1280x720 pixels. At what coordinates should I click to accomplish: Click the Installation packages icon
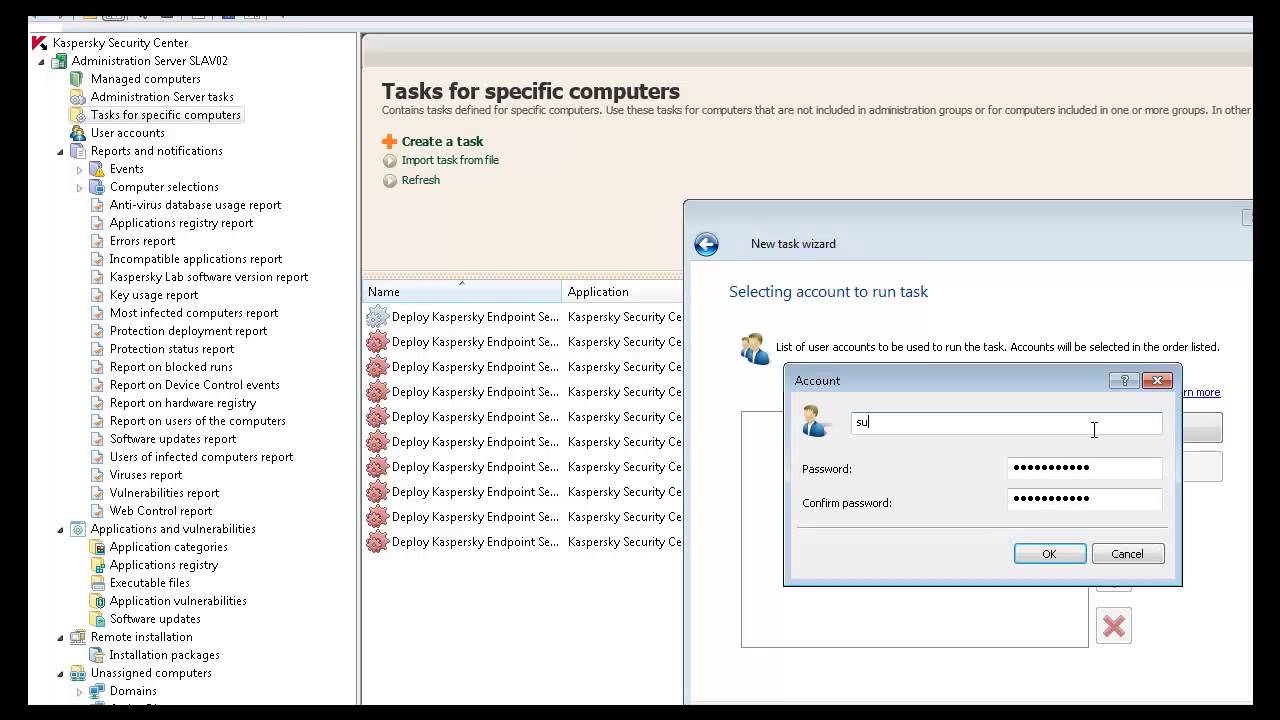coord(97,655)
